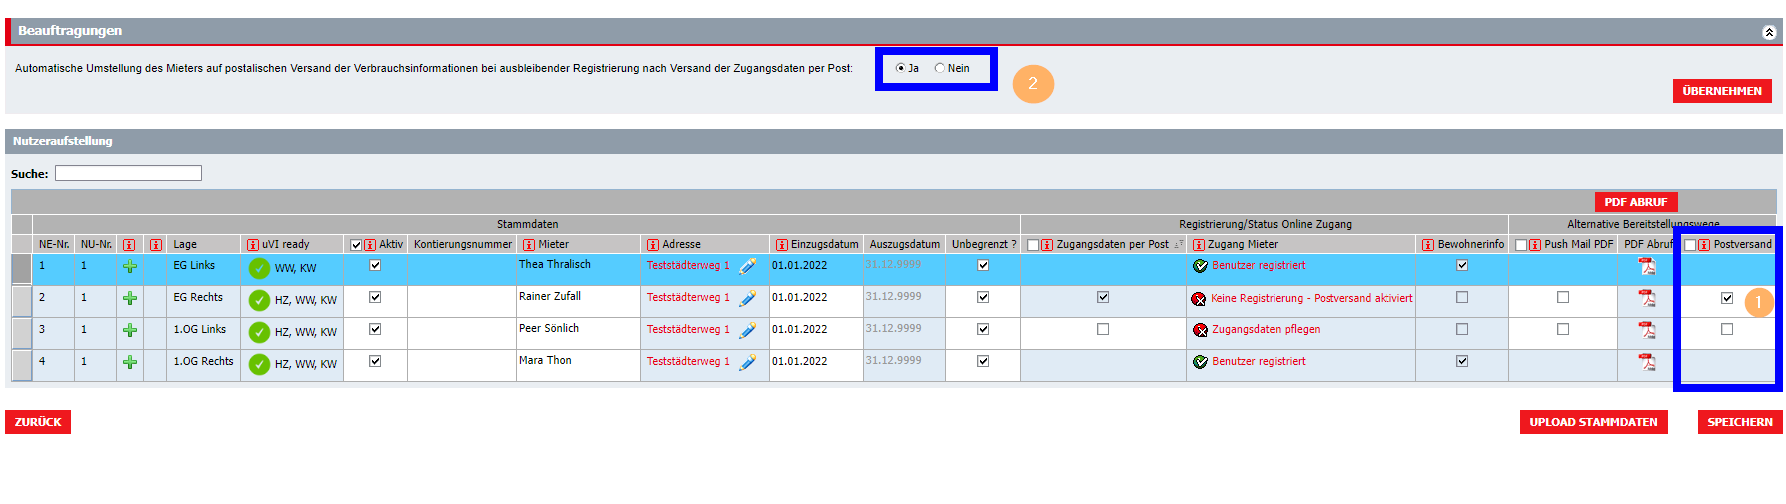Click the green uVI ready checkmark for 1.OG Links
The width and height of the screenshot is (1786, 504).
[259, 332]
